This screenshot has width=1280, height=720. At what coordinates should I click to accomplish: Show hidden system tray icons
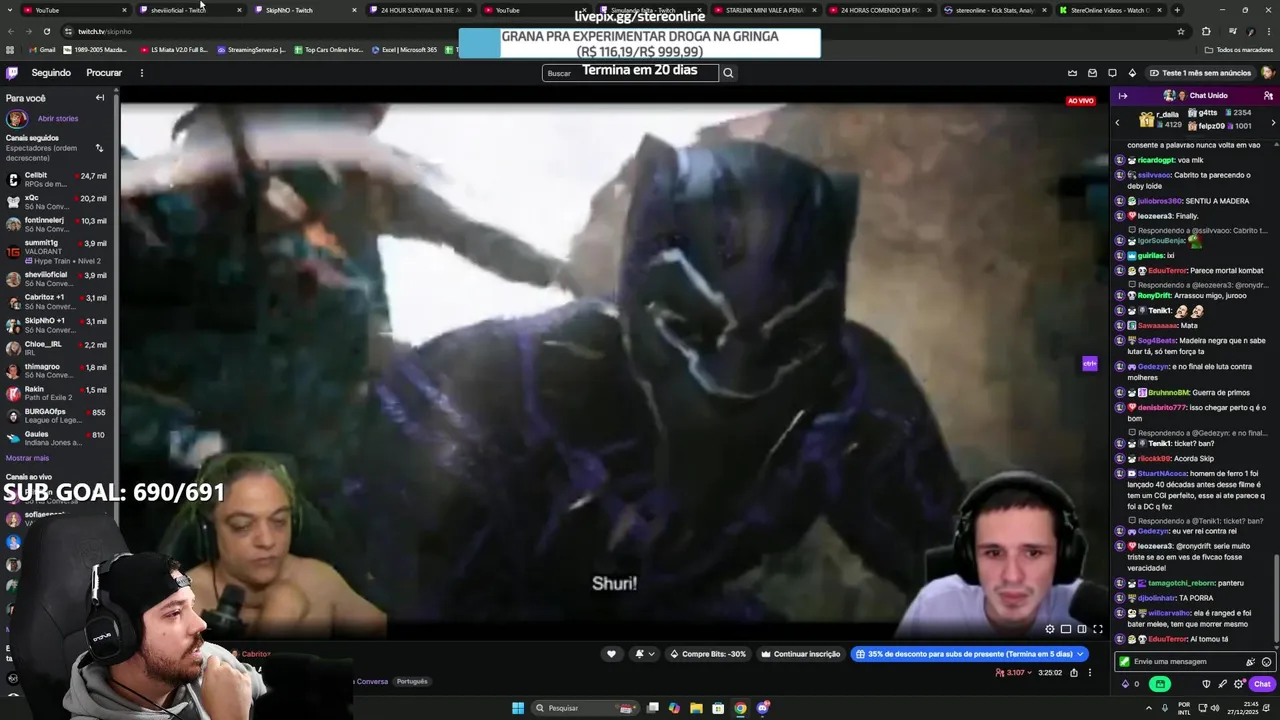(x=1149, y=708)
